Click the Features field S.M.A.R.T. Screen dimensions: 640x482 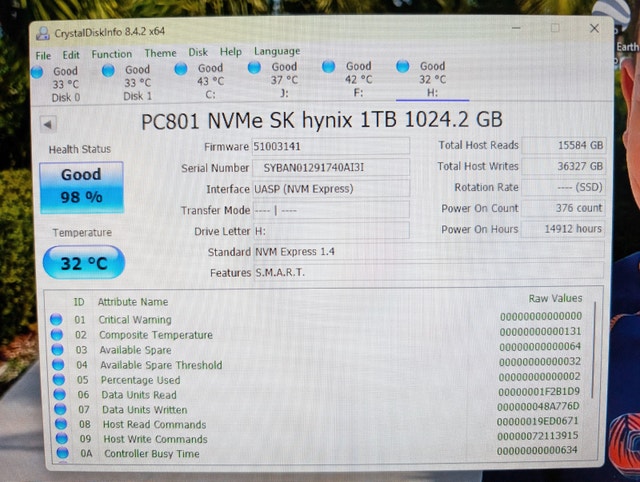(x=429, y=272)
